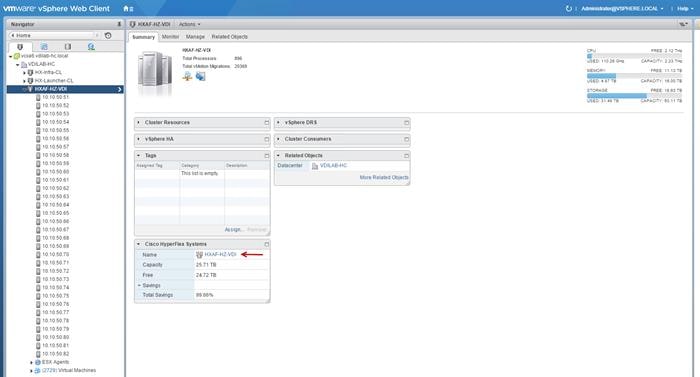700x377 pixels.
Task: Click the Capacity value 25.71 TB
Action: pyautogui.click(x=206, y=265)
